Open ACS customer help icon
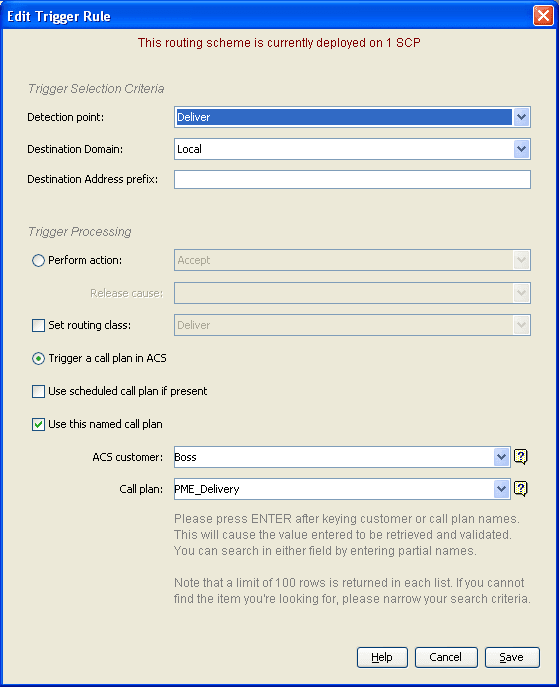The image size is (559, 687). coord(520,457)
